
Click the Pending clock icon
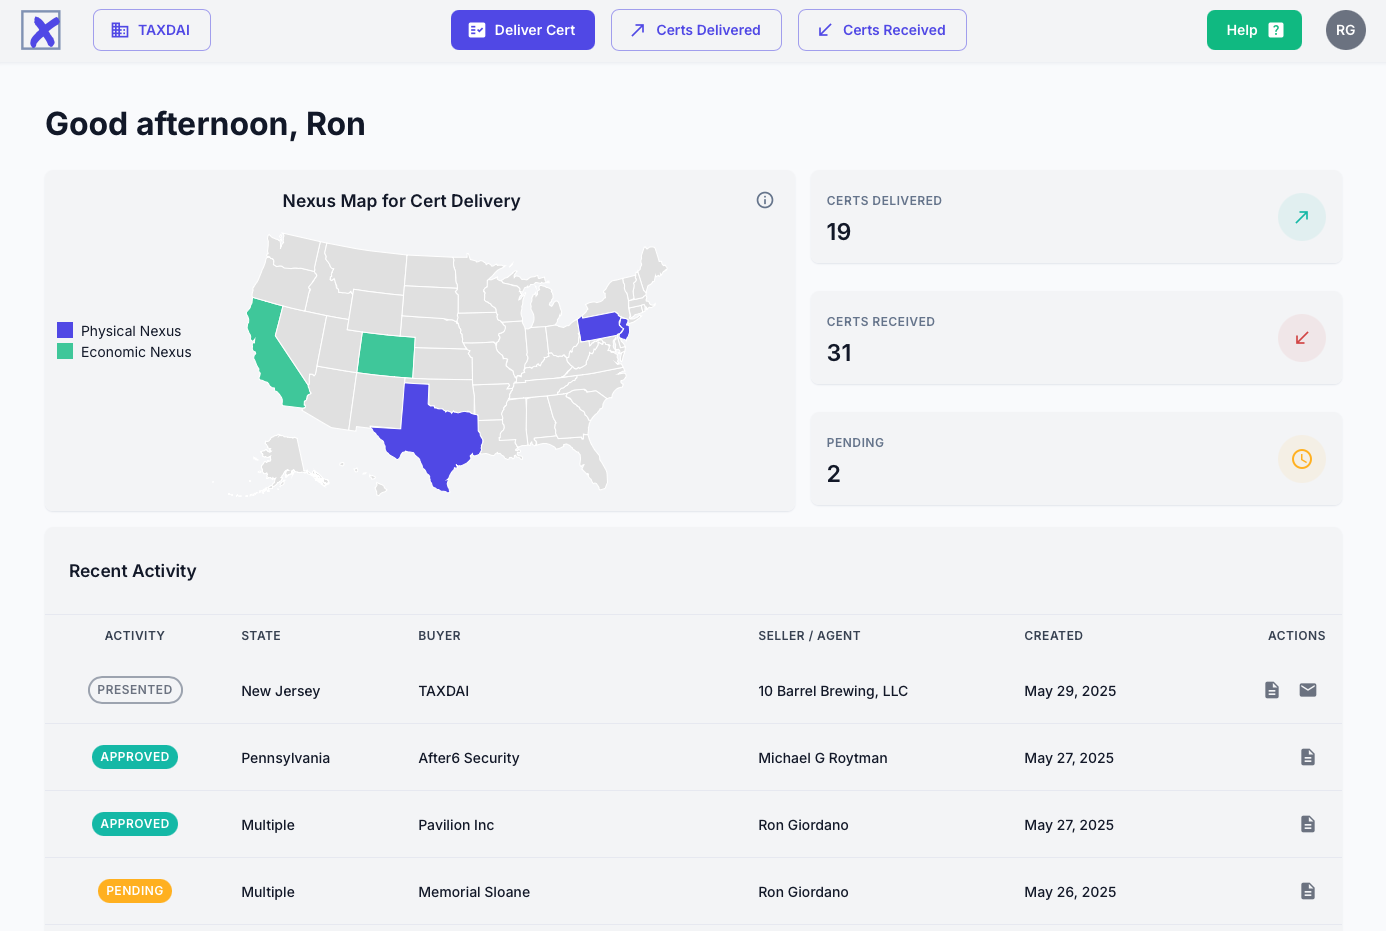point(1301,459)
